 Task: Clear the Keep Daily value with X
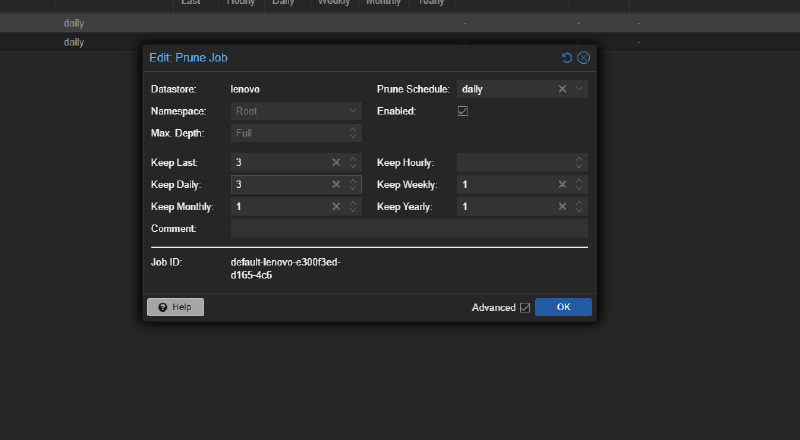(336, 184)
